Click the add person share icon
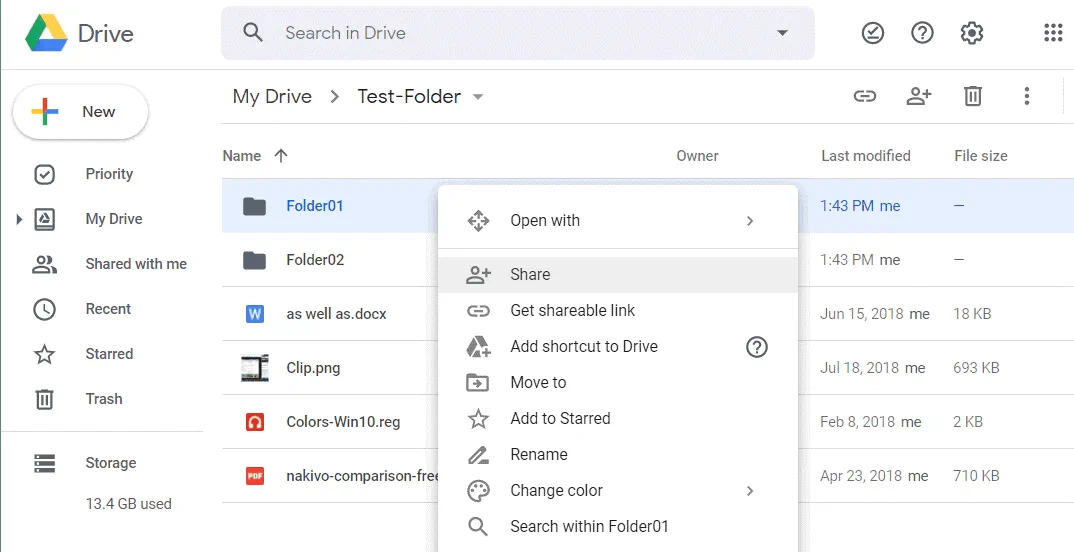 click(x=918, y=96)
